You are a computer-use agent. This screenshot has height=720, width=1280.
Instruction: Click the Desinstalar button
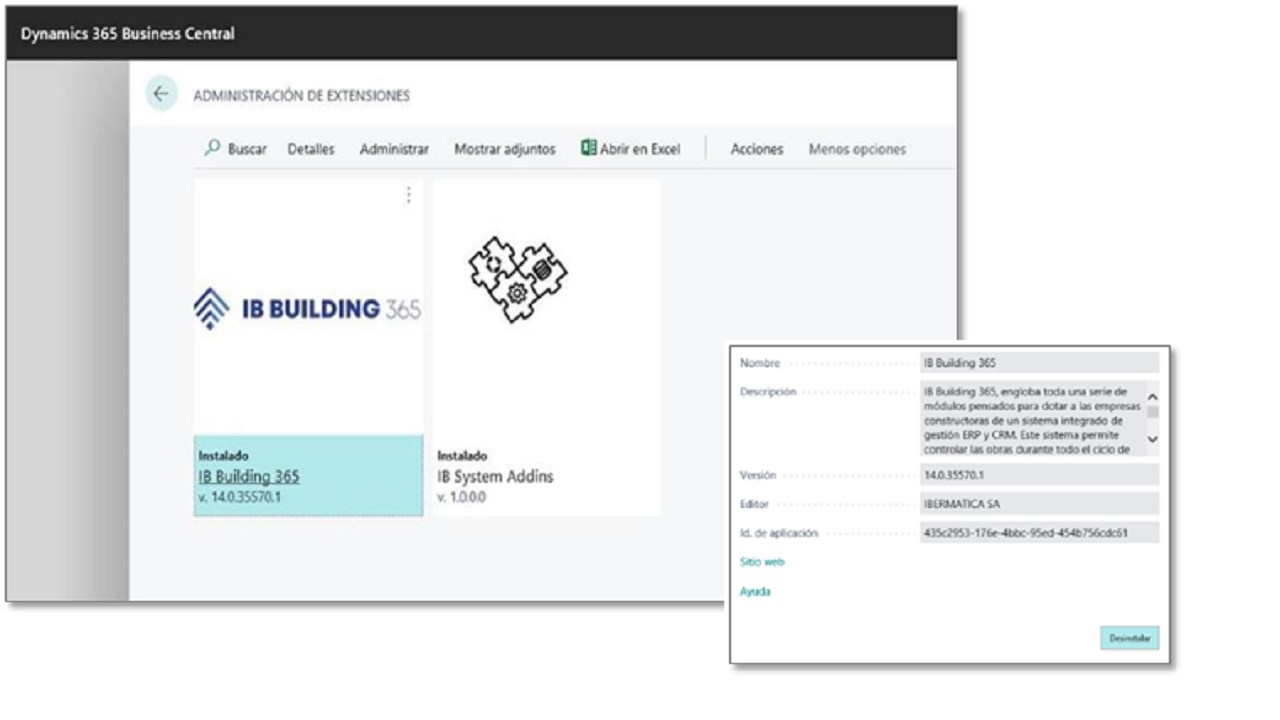[1129, 638]
